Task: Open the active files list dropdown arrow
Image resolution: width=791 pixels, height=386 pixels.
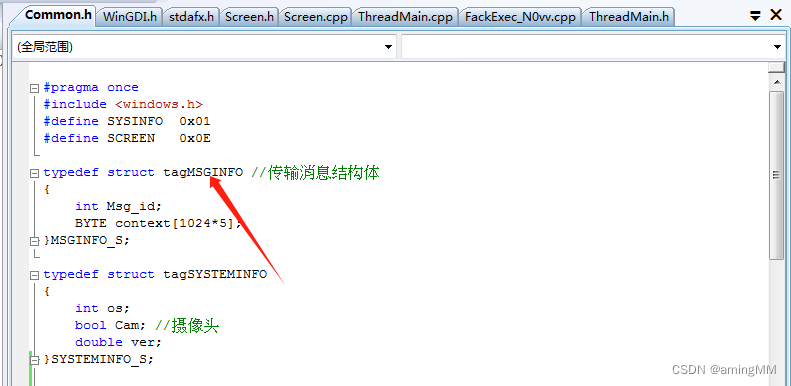Action: point(755,16)
